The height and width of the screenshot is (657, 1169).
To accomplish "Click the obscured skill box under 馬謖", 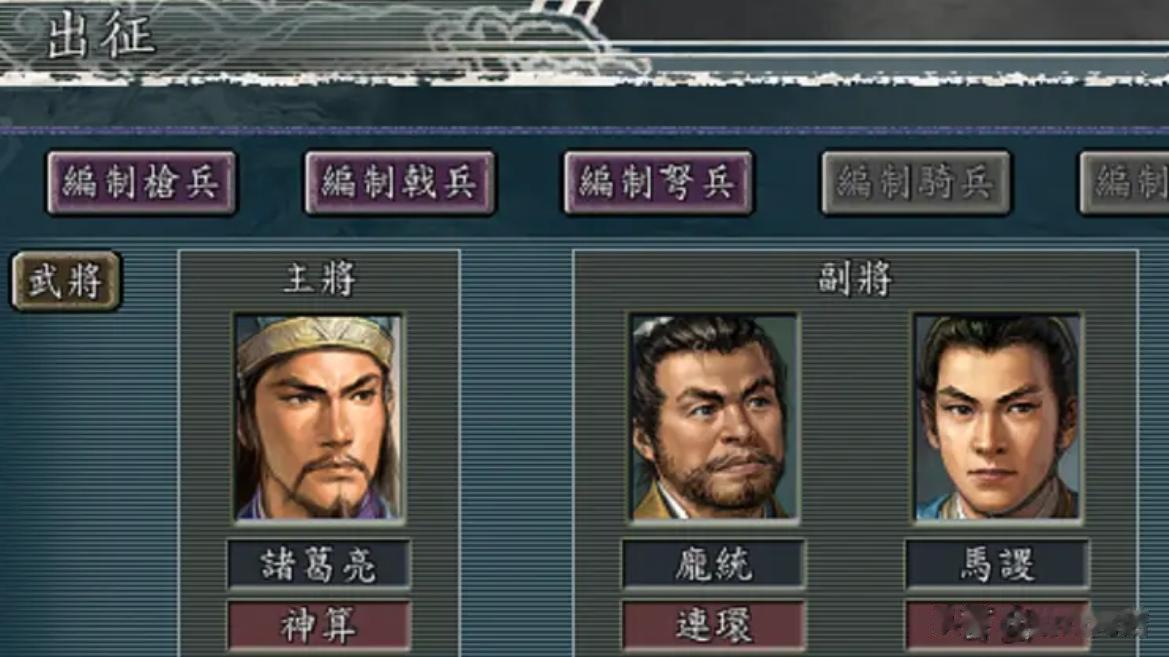I will click(998, 625).
